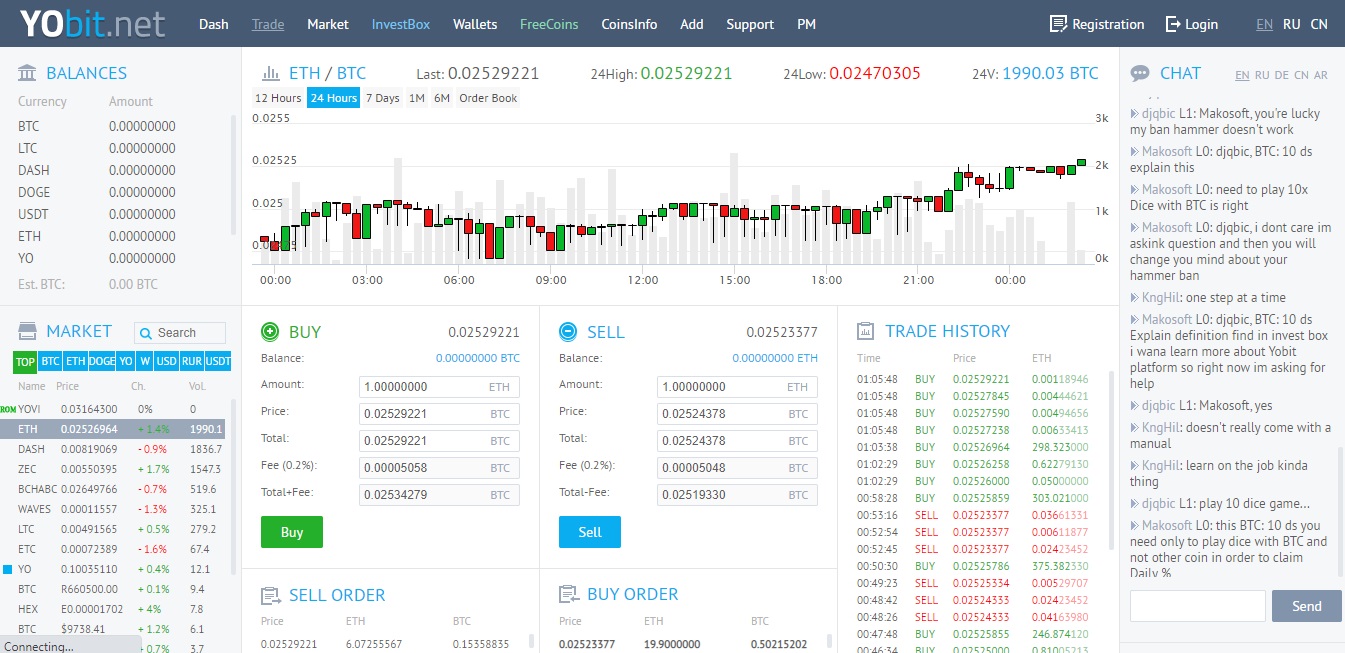Click the Login arrow icon
The image size is (1345, 653).
point(1173,24)
